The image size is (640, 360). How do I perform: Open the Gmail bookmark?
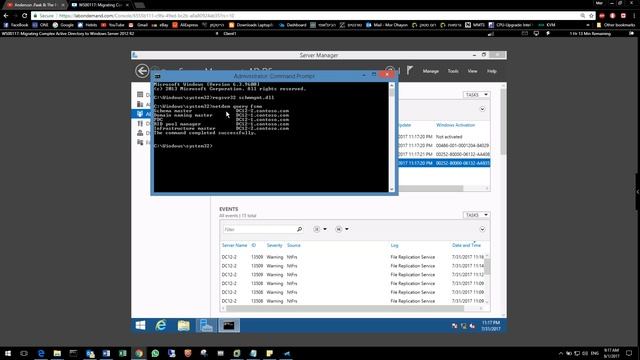pyautogui.click(x=138, y=25)
